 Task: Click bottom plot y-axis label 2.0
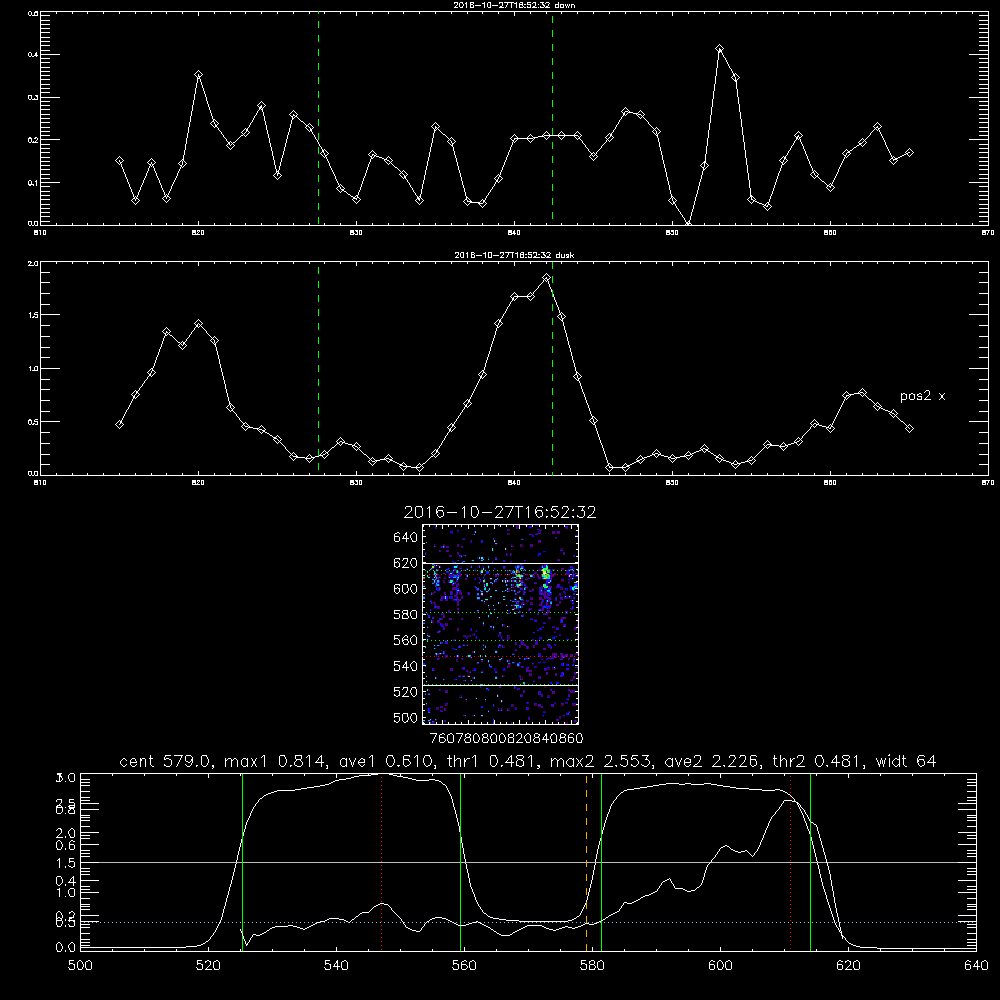[x=68, y=833]
